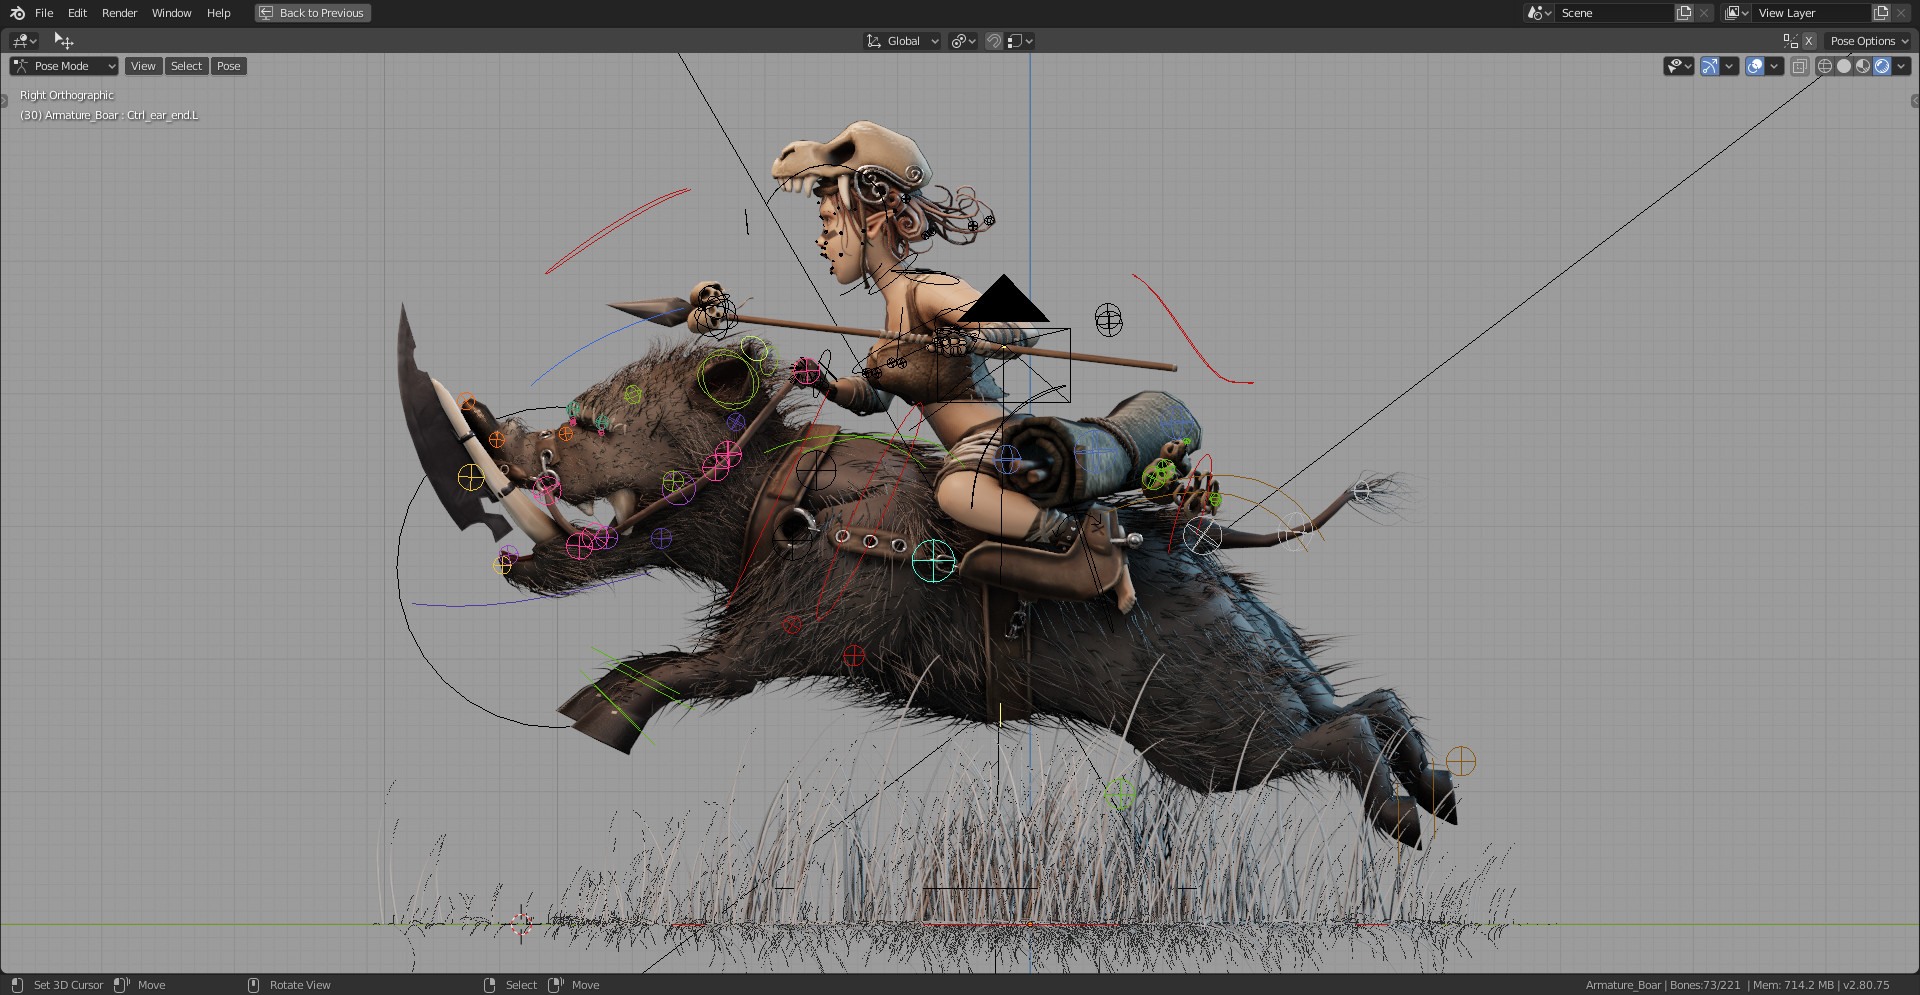Toggle show overlays button
Screen dimensions: 1920x995
point(1755,66)
